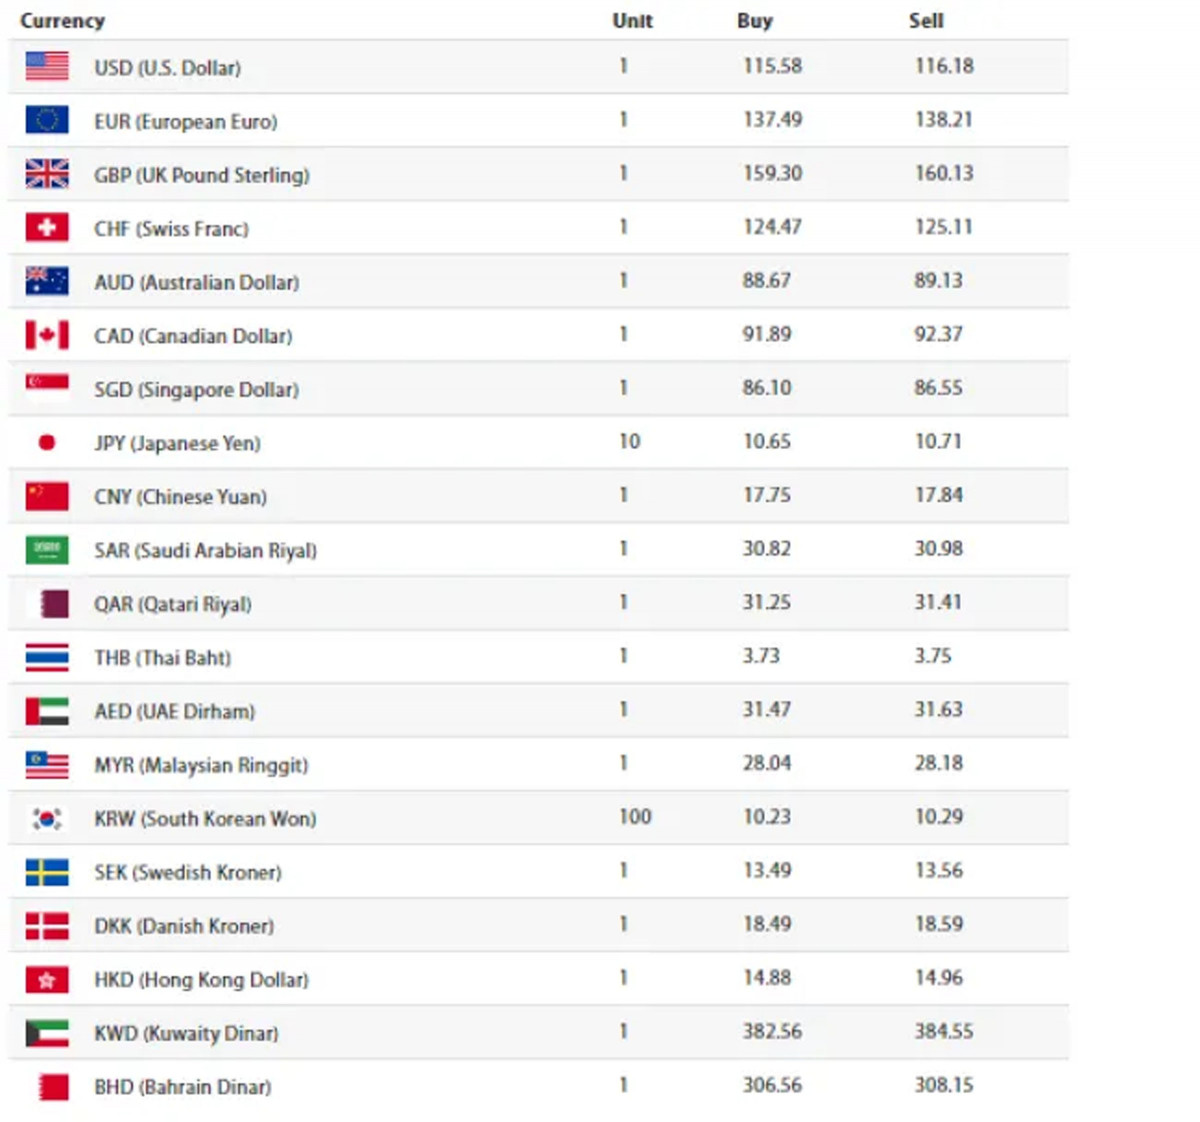This screenshot has height=1122, width=1200.
Task: Click the Bahrain flag icon
Action: [53, 1087]
